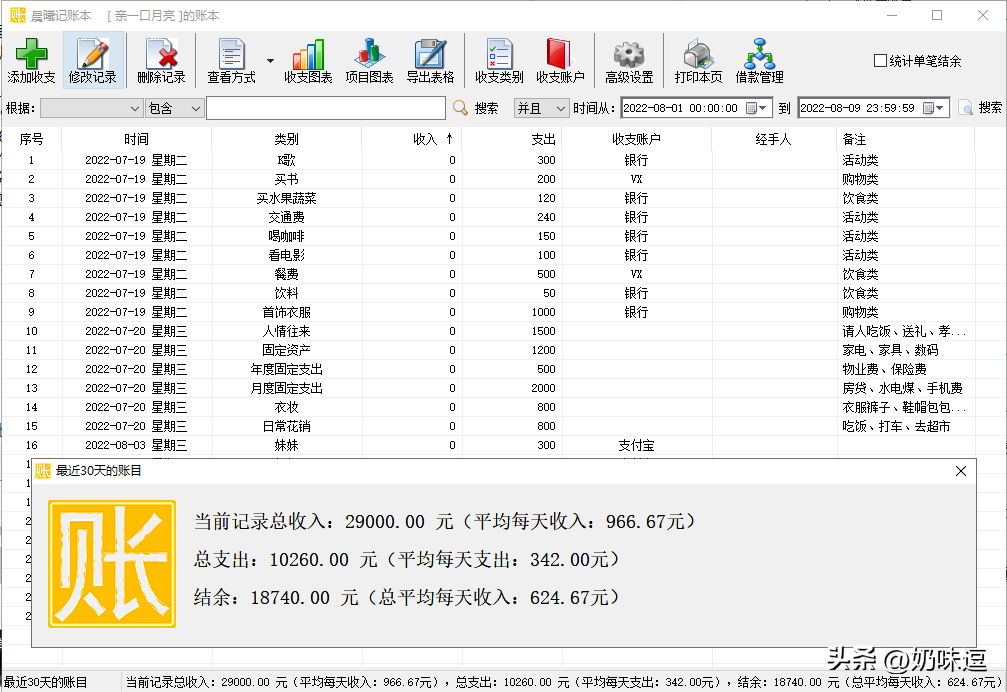Select the 看电影 row

488,255
